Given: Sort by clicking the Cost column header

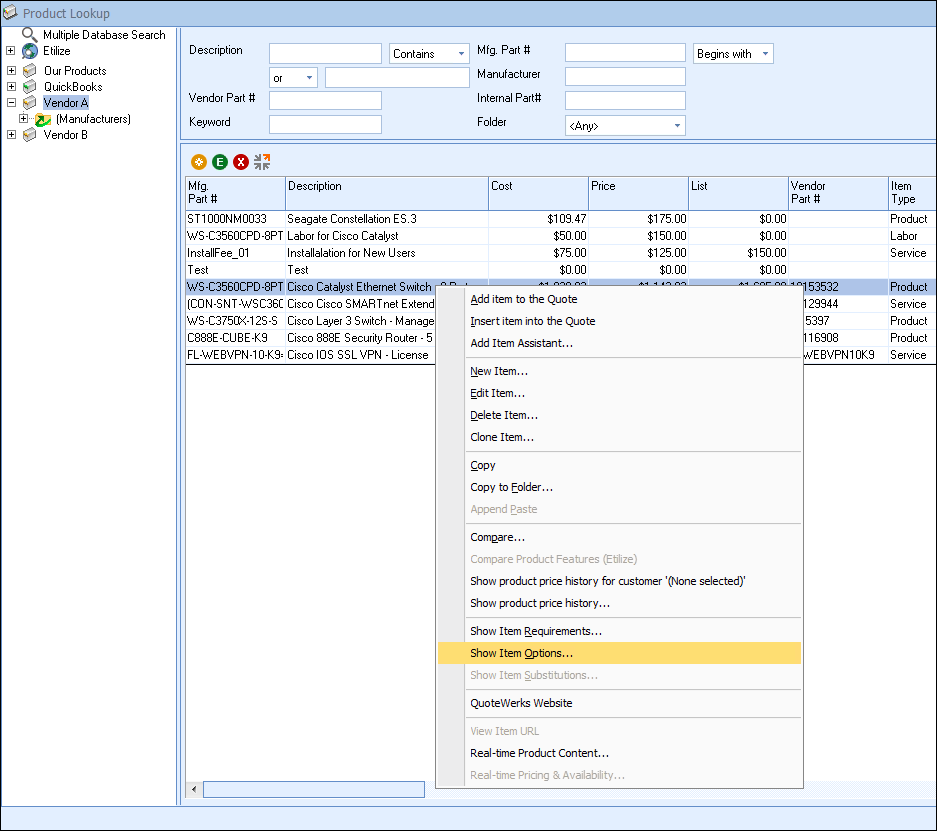Looking at the screenshot, I should [538, 192].
